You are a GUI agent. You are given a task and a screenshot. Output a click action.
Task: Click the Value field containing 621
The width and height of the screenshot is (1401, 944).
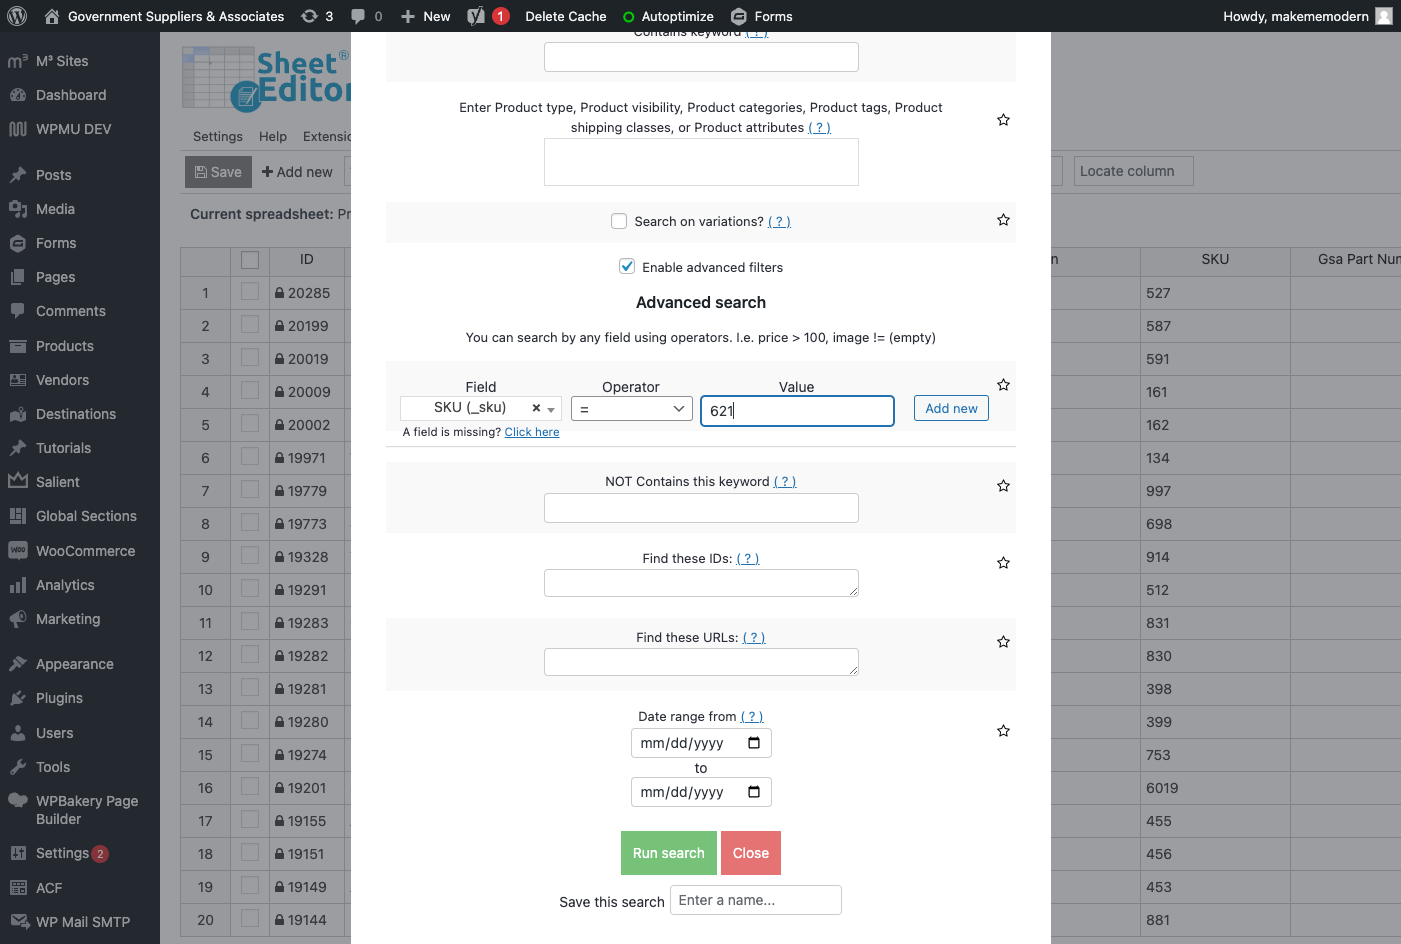pyautogui.click(x=797, y=411)
